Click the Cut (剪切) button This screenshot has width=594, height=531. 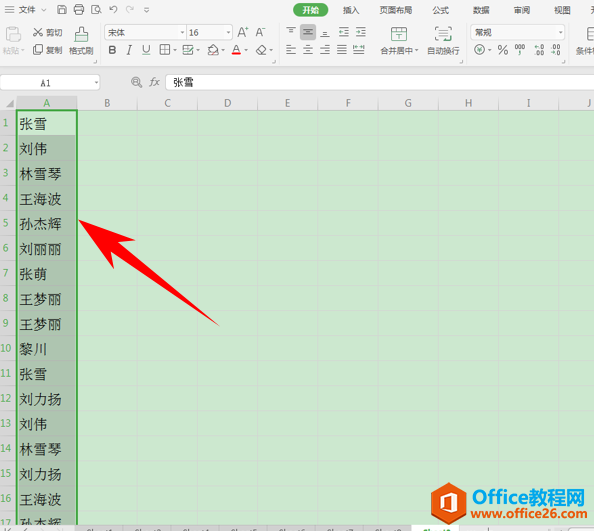(x=47, y=33)
